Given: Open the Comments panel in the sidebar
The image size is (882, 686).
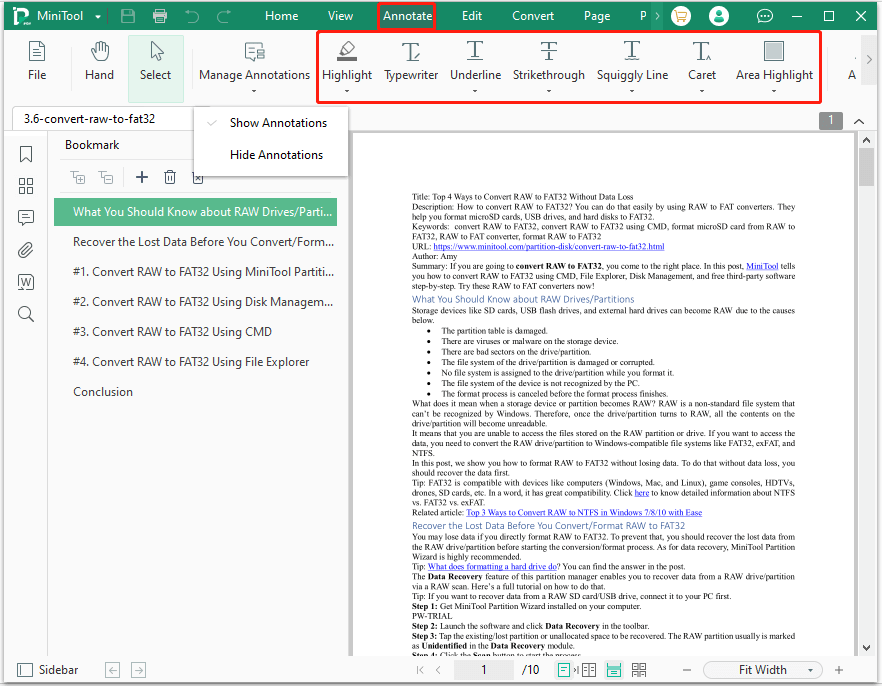Looking at the screenshot, I should [25, 218].
